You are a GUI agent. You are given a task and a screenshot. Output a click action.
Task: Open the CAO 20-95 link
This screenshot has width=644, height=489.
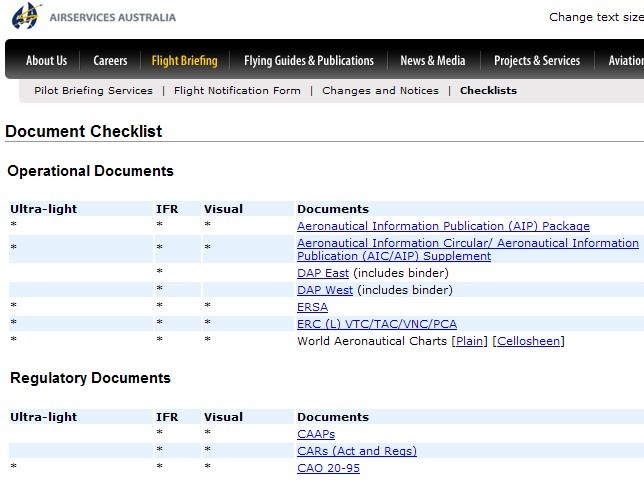[328, 468]
